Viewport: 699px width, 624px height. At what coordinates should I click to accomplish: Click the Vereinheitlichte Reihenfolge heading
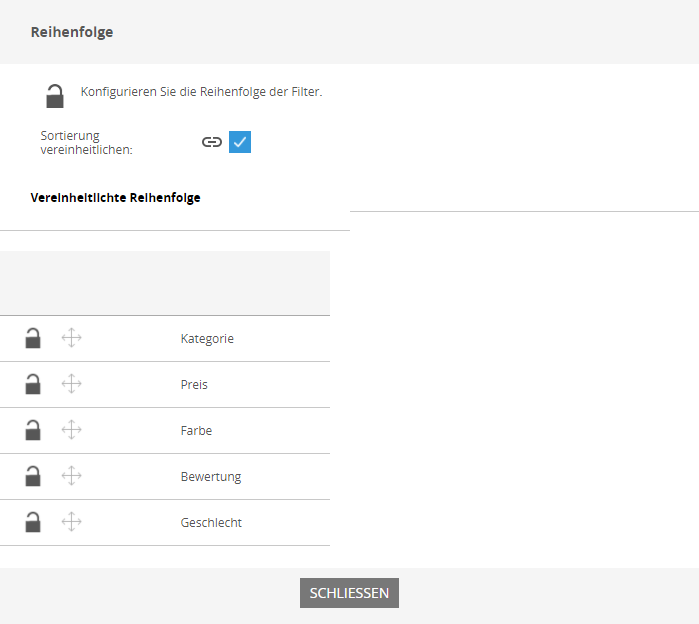click(x=115, y=198)
